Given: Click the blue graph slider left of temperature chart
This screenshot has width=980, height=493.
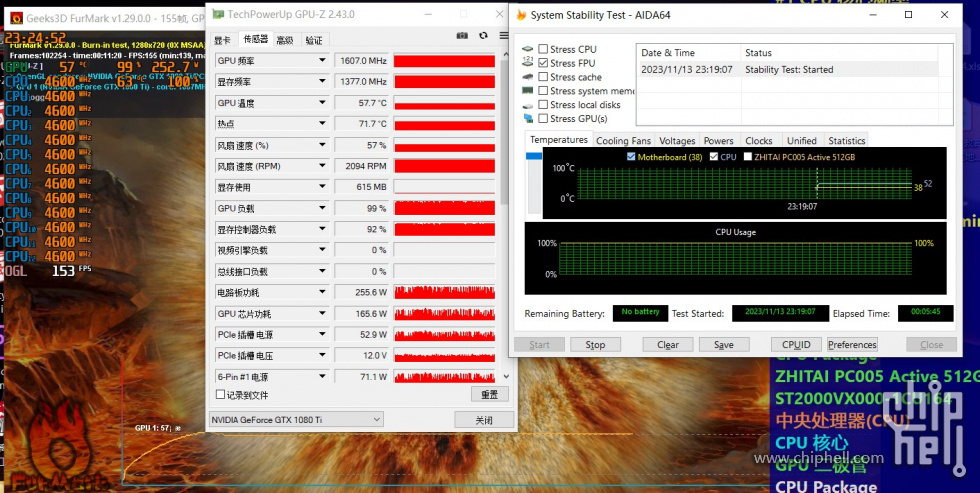Looking at the screenshot, I should (534, 156).
